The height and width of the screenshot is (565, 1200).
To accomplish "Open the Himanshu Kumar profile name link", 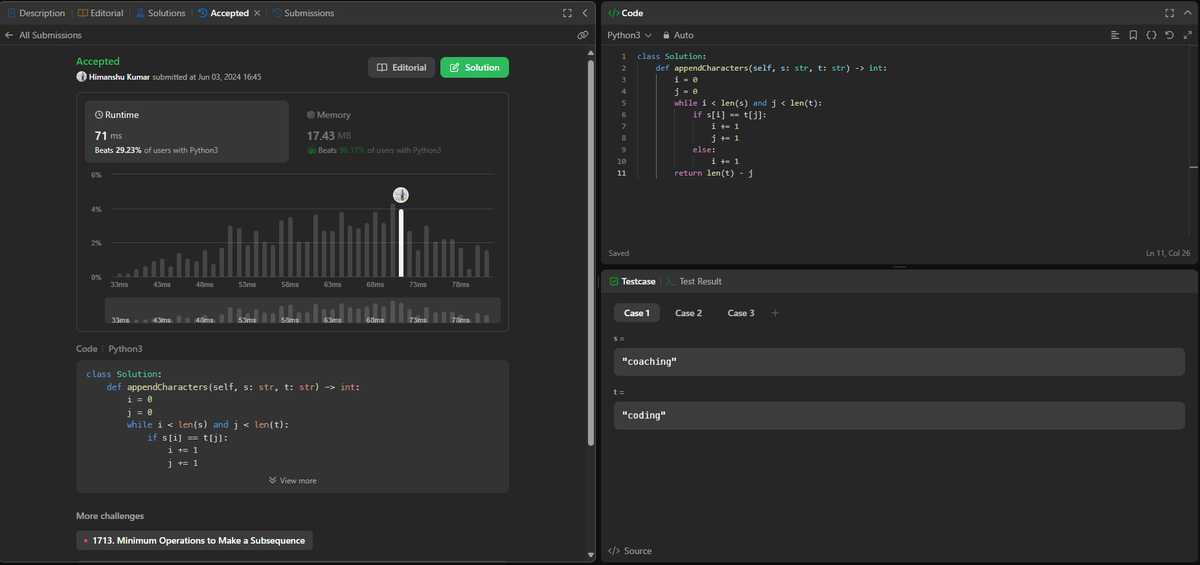I will [x=119, y=77].
